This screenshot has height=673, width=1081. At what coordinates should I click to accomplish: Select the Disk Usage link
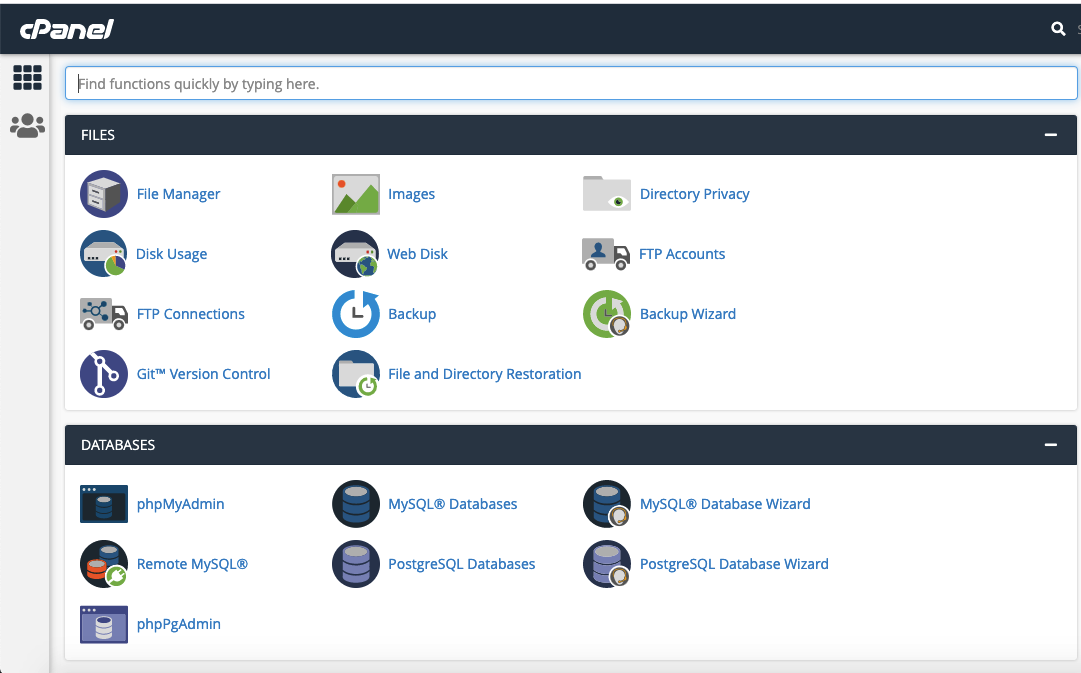pos(172,254)
